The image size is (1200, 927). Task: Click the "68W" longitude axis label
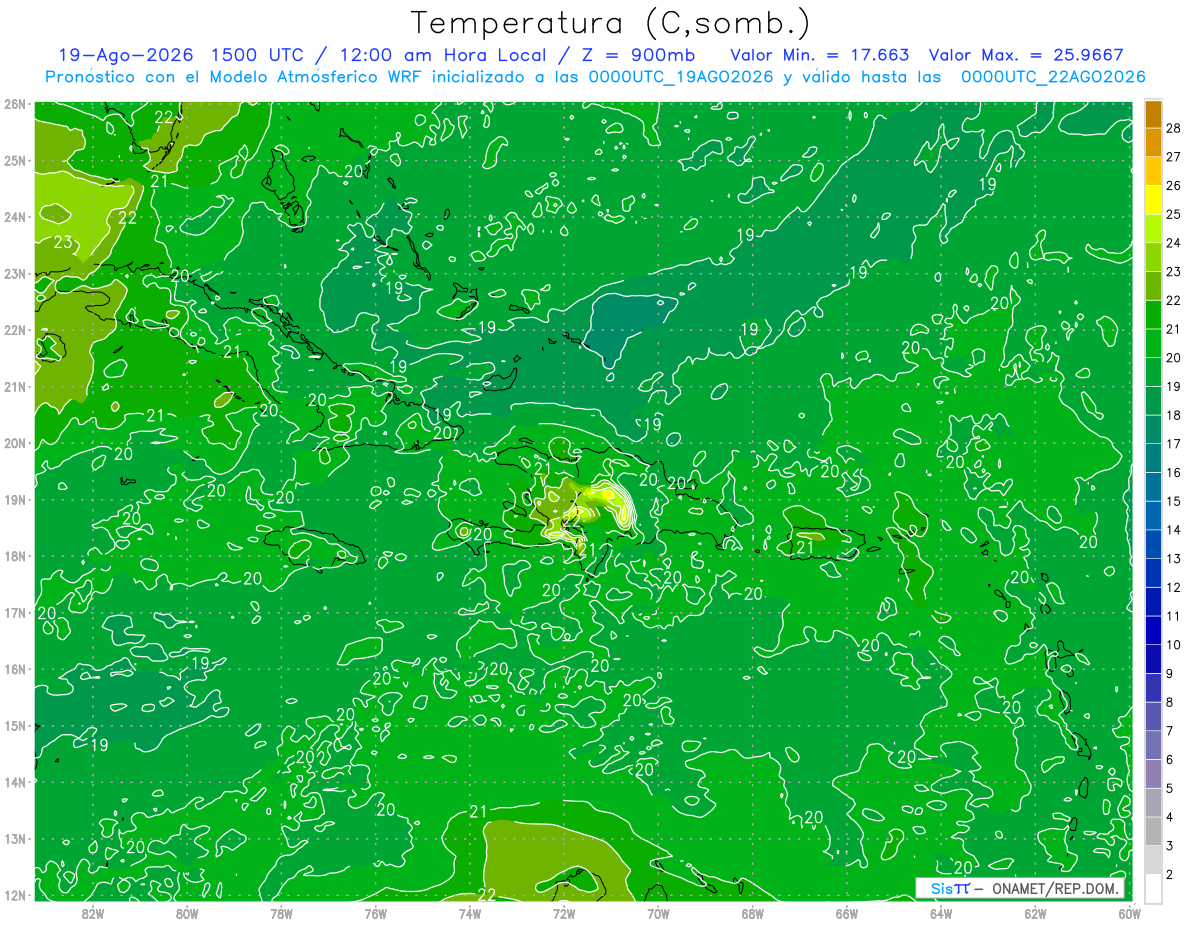point(752,912)
